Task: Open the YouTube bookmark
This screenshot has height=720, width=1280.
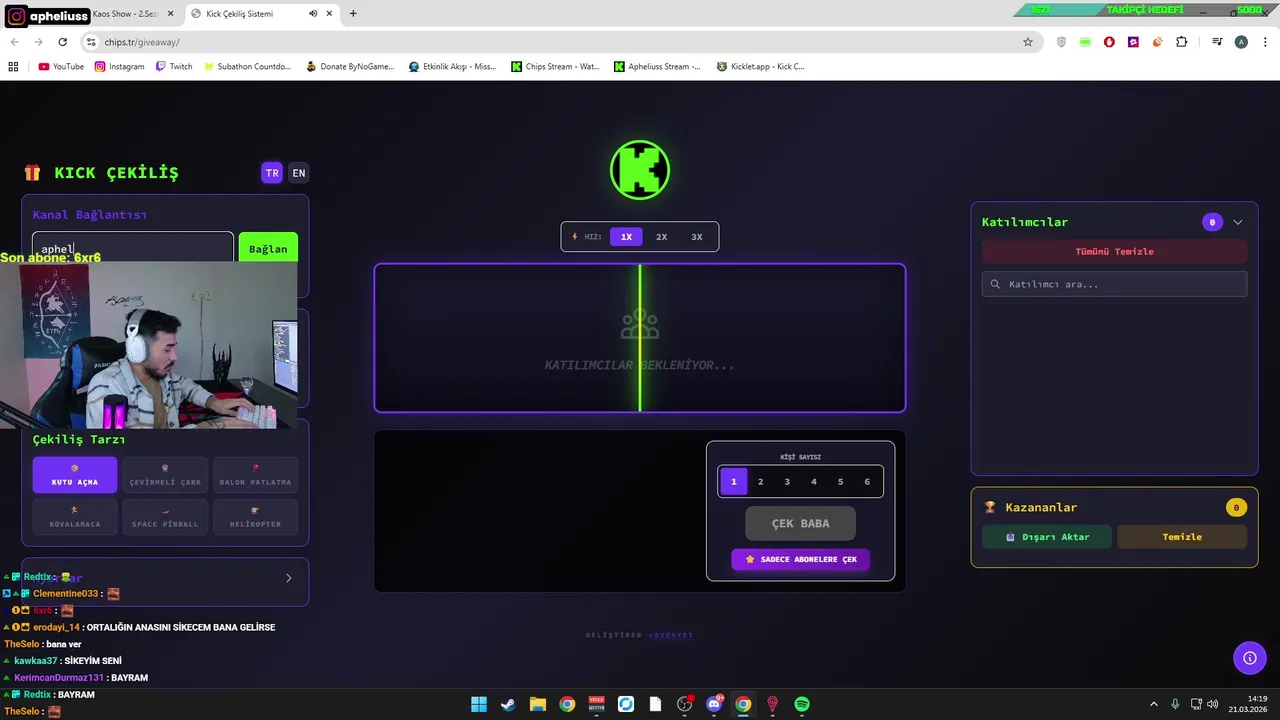Action: click(61, 67)
